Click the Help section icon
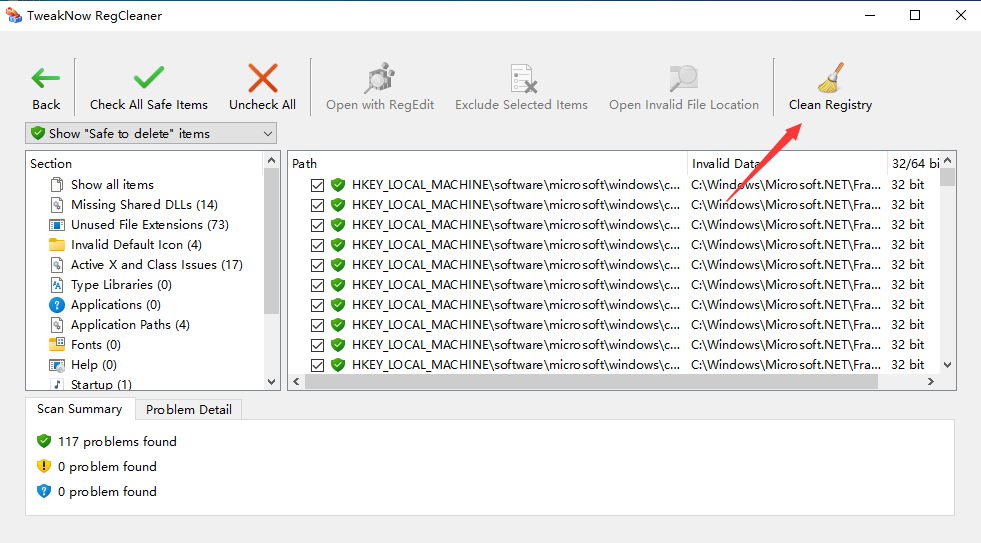Image resolution: width=981 pixels, height=543 pixels. pos(57,365)
